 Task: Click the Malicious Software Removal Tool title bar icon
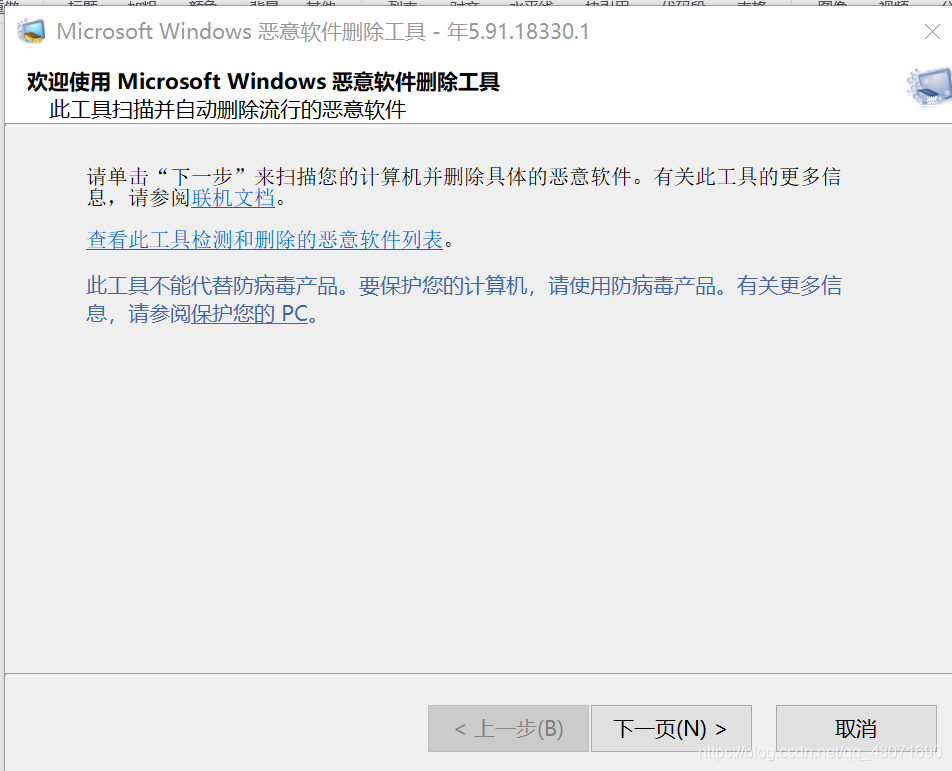(31, 31)
